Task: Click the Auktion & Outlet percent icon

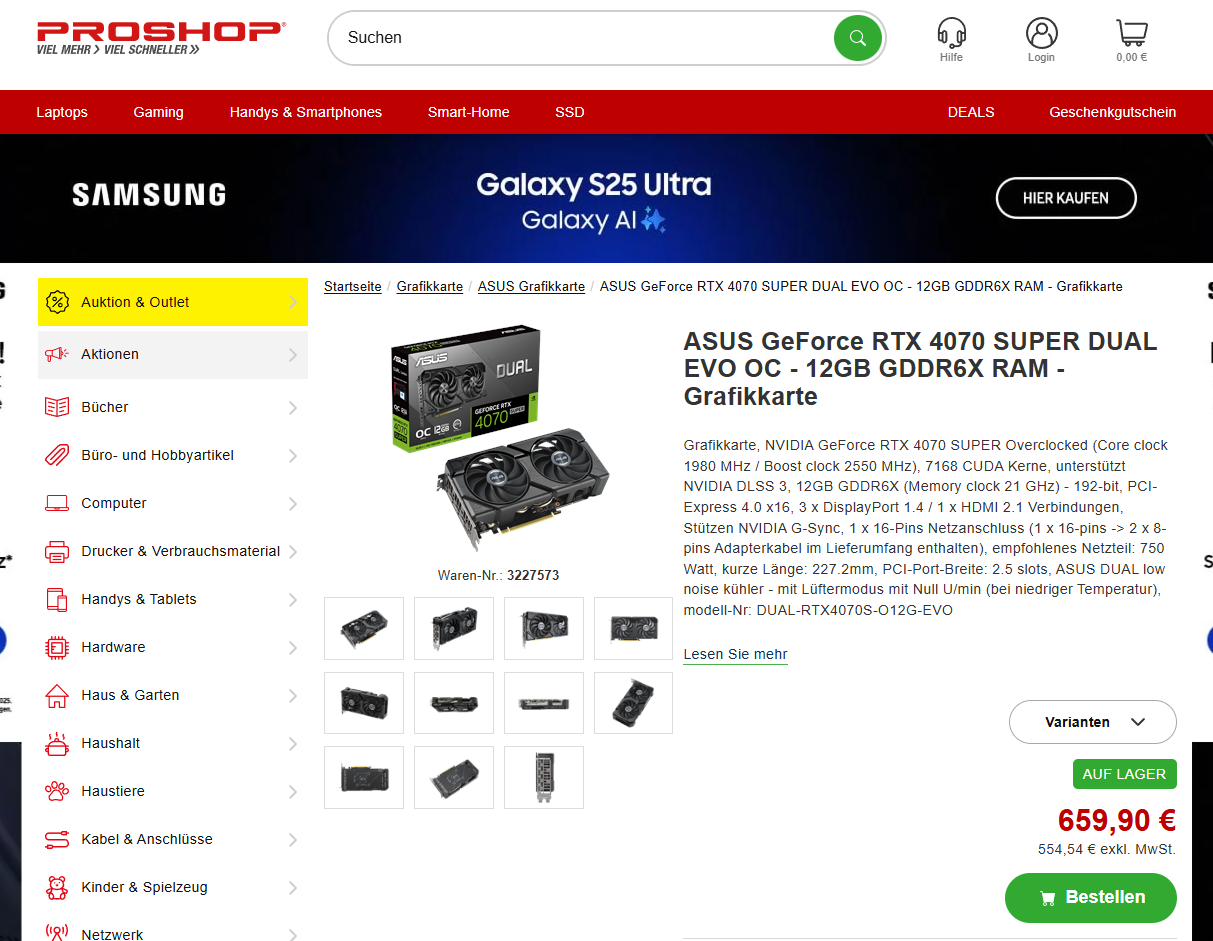Action: coord(57,302)
